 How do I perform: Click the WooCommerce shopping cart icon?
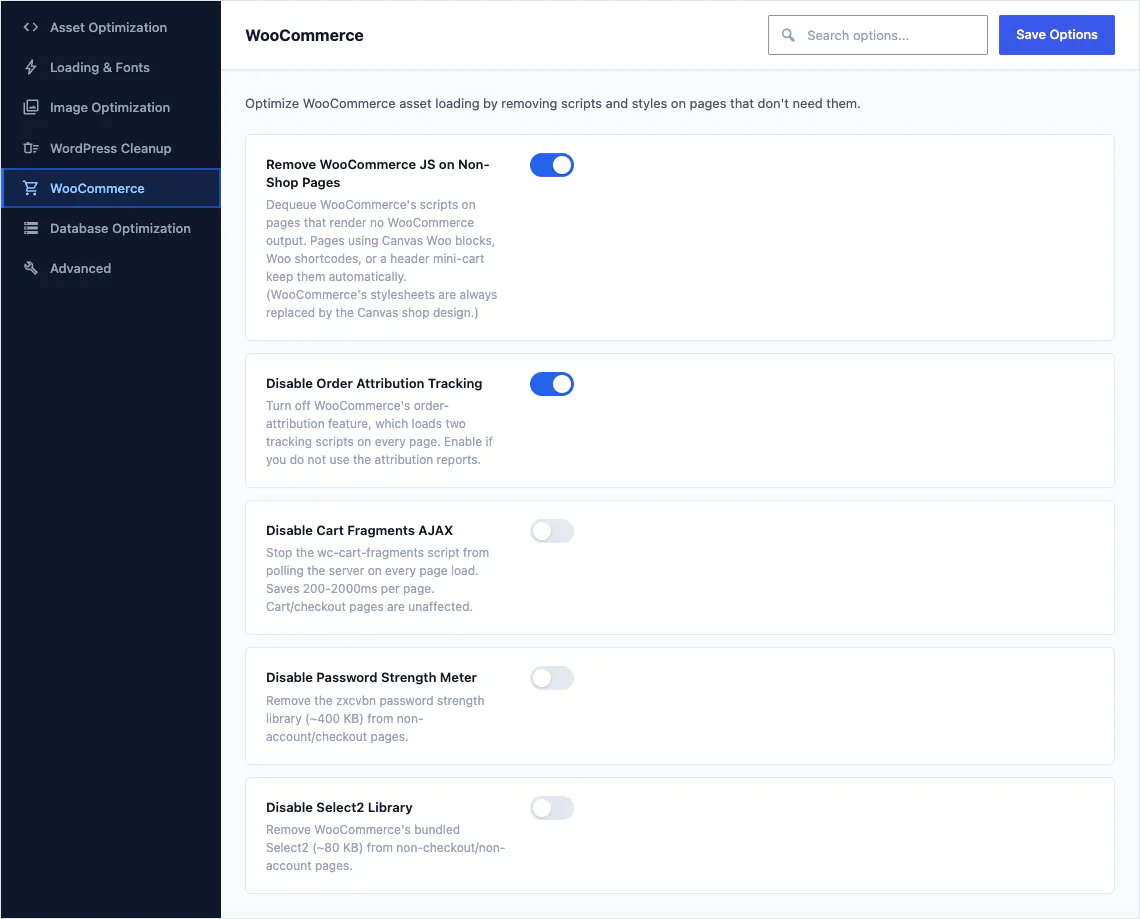(31, 188)
